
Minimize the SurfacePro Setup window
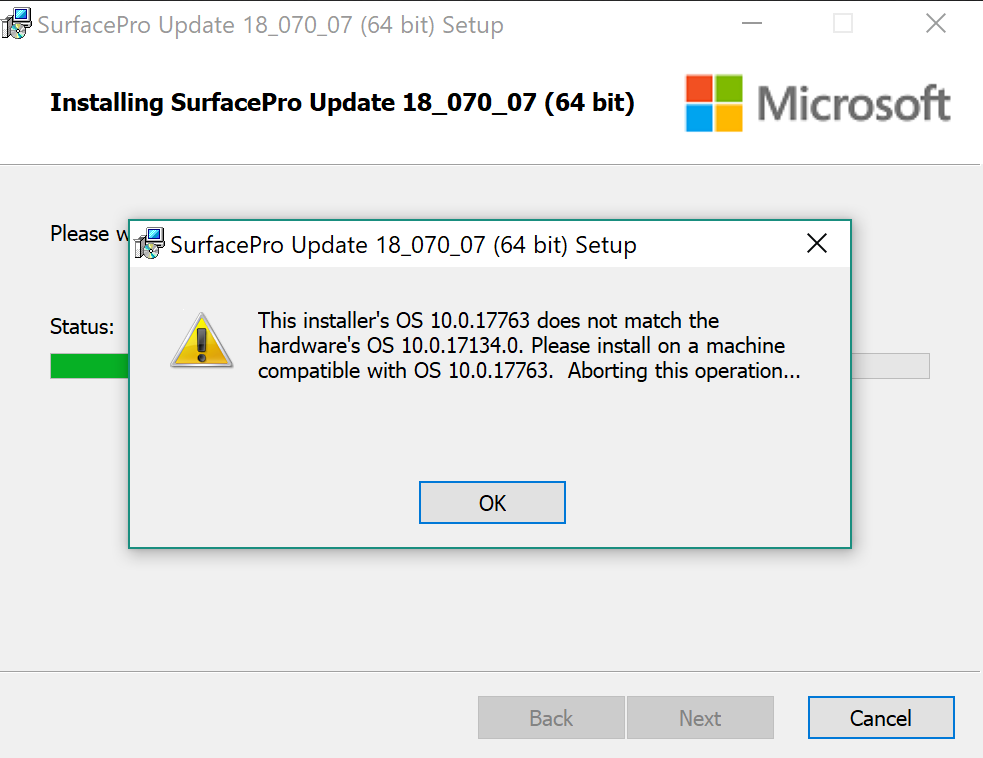point(752,23)
